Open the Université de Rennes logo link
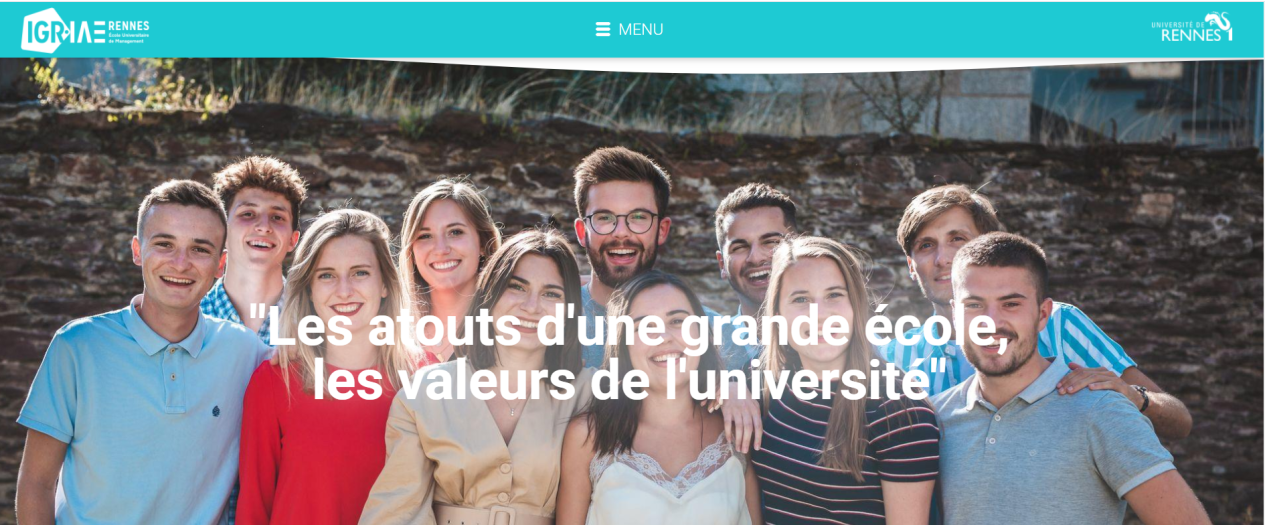 pos(1192,27)
